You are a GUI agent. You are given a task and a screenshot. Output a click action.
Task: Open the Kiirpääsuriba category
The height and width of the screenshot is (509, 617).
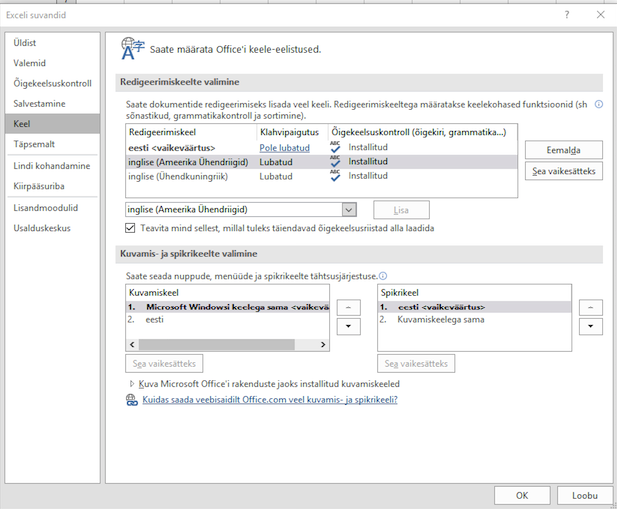52,186
